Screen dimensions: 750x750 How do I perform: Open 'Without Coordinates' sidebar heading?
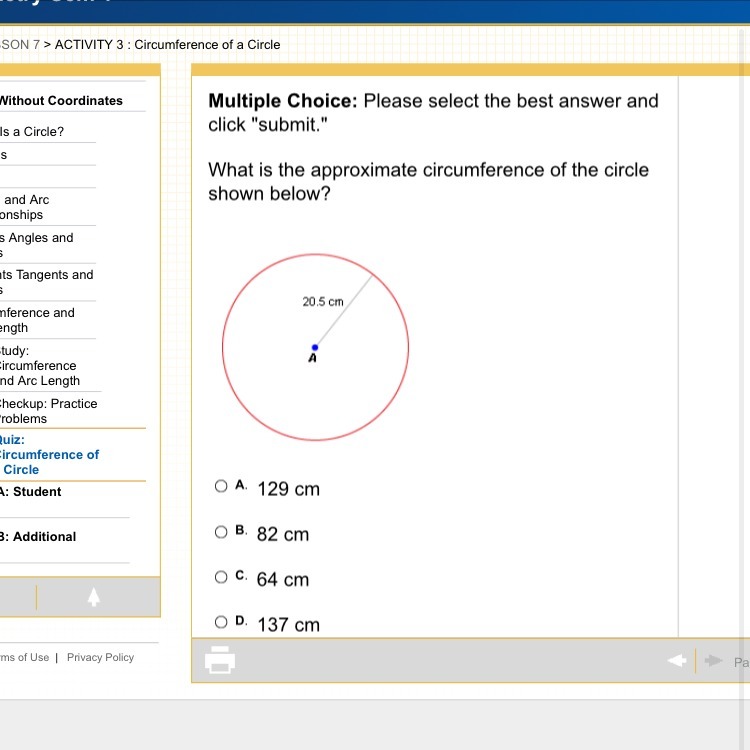[x=61, y=100]
